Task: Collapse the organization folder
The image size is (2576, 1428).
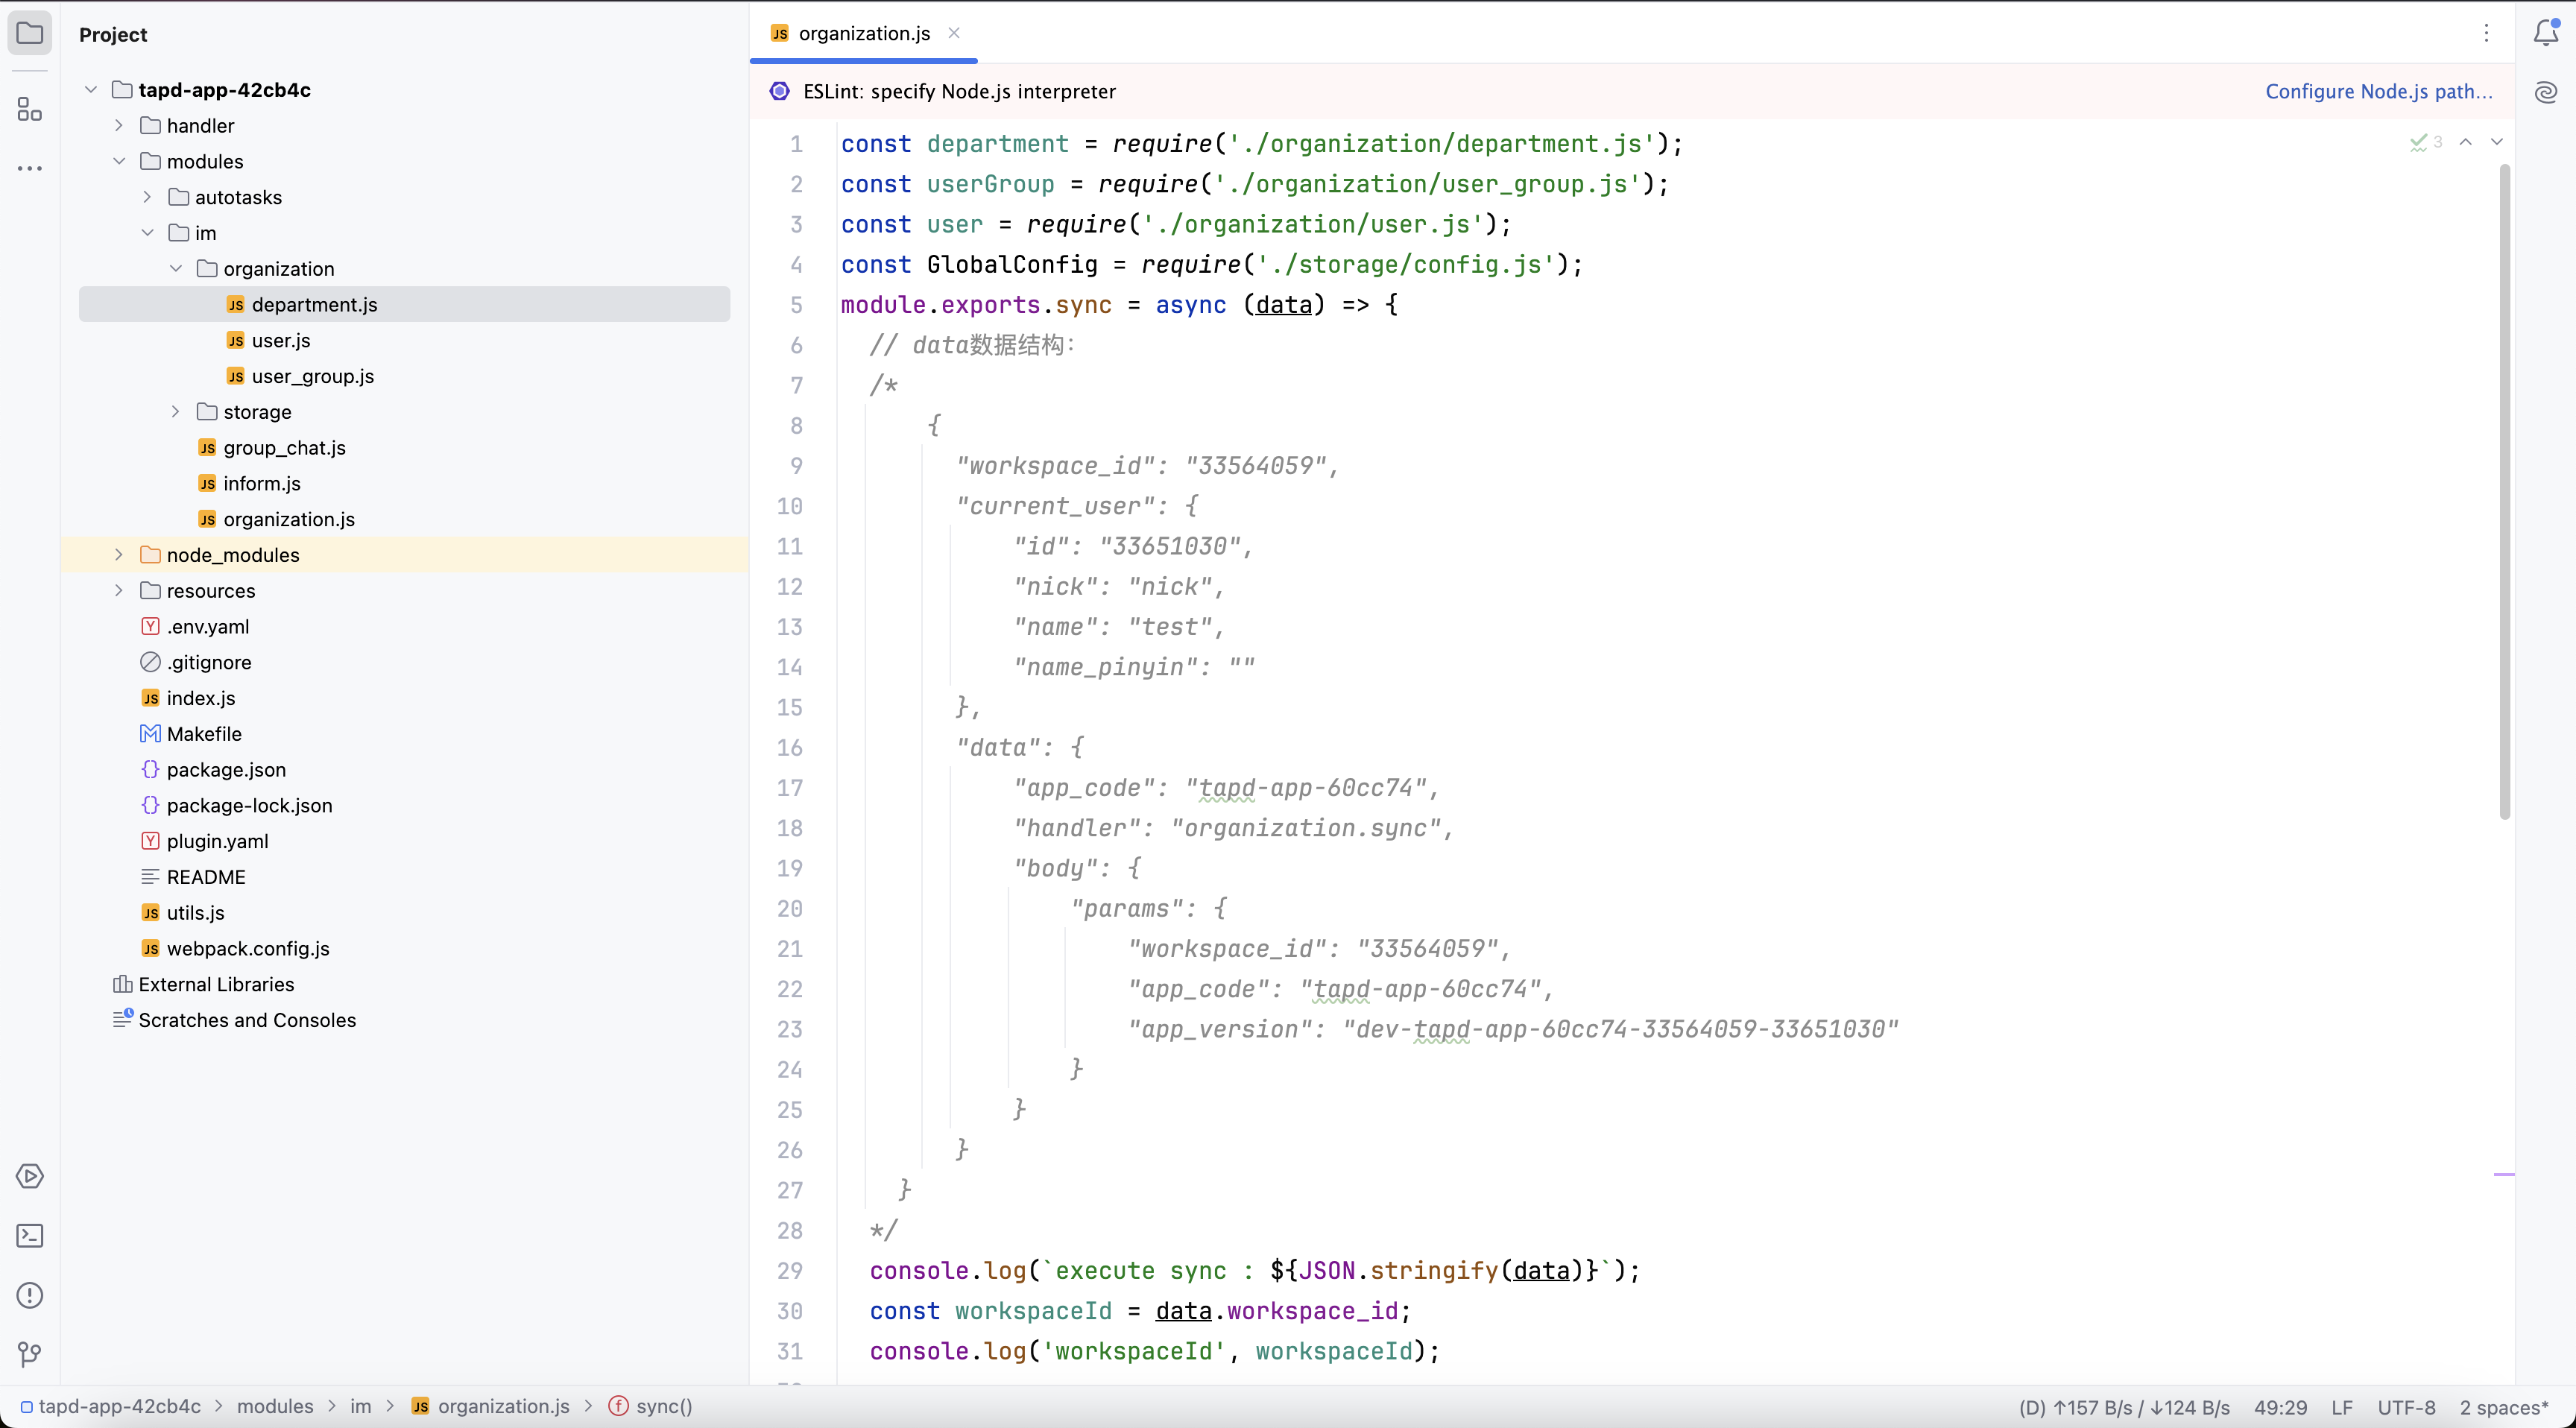Action: pyautogui.click(x=176, y=268)
